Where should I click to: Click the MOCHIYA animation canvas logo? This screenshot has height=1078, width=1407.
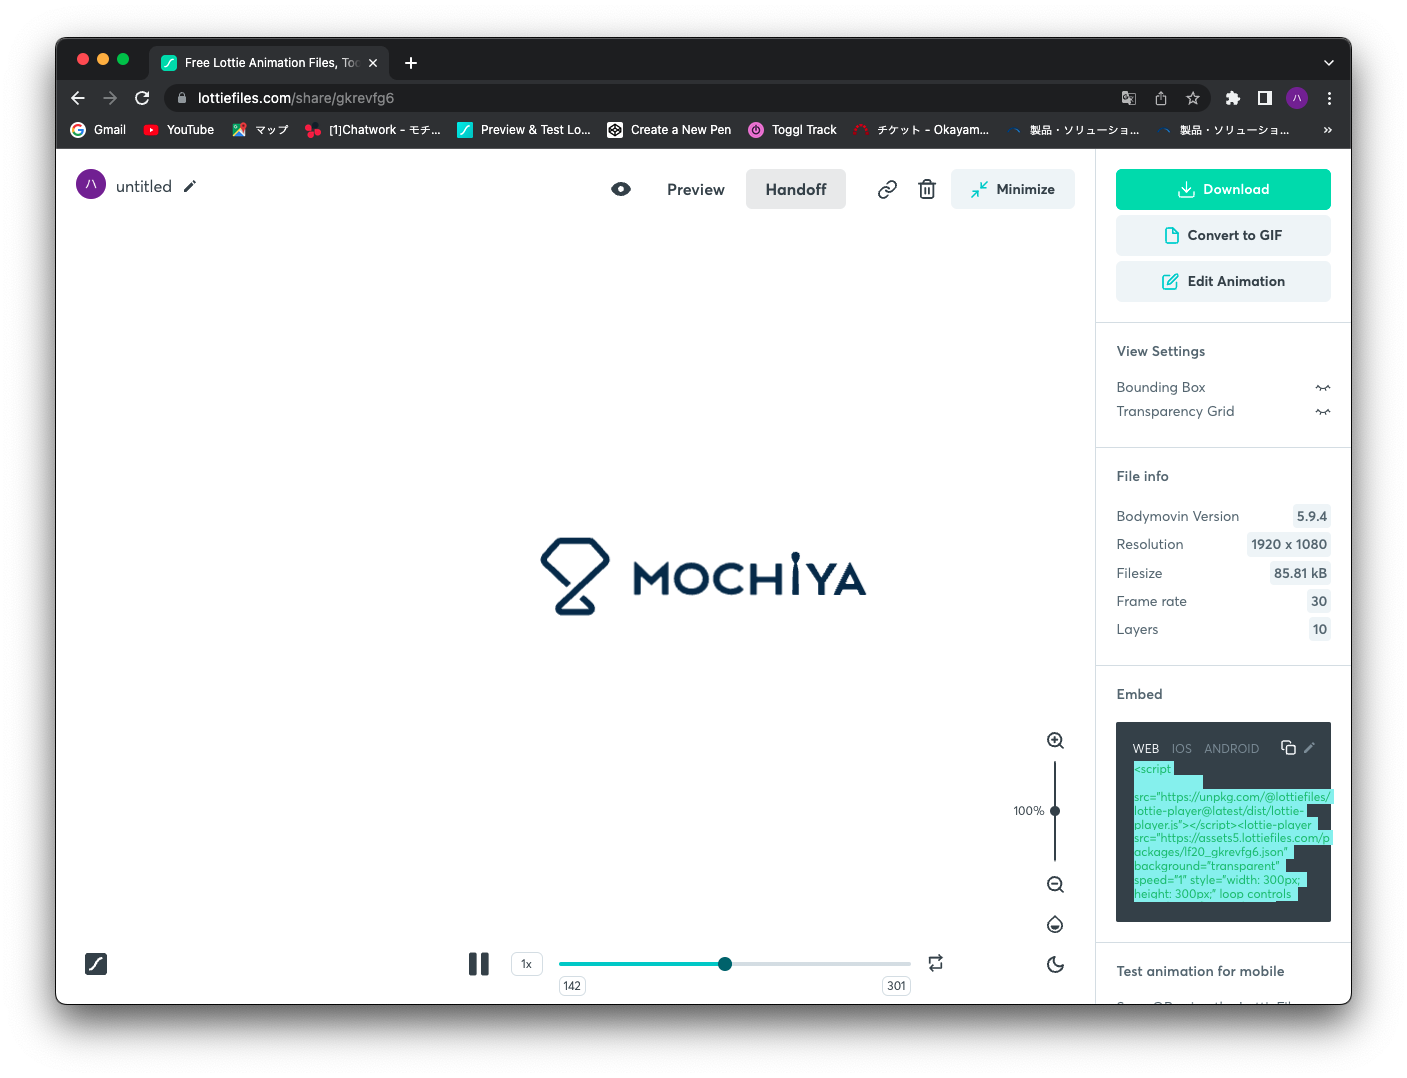(x=704, y=577)
